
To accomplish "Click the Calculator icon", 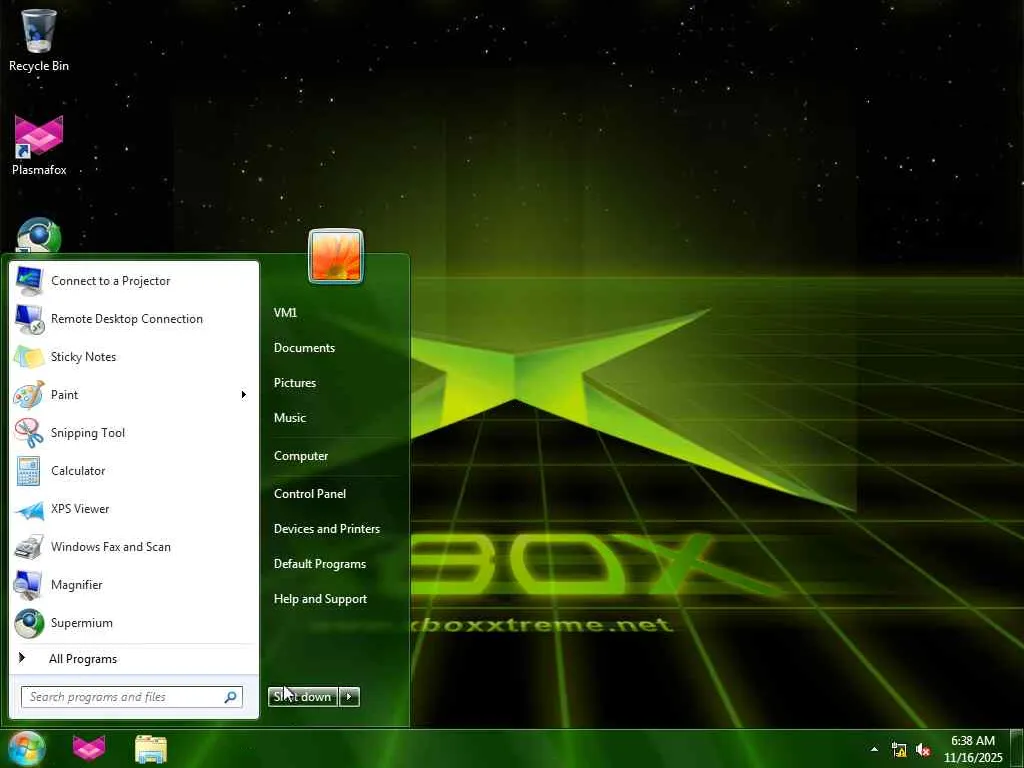I will click(29, 471).
